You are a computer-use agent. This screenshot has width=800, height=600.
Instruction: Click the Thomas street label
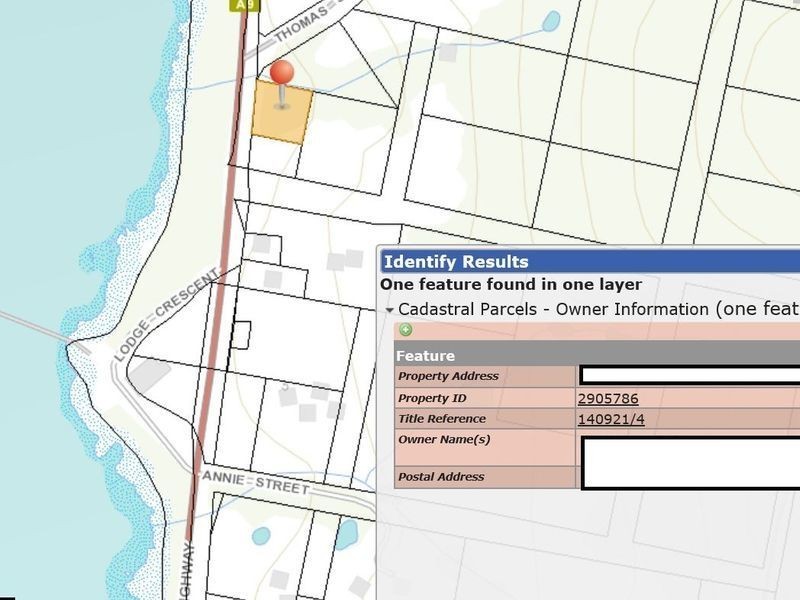click(302, 24)
